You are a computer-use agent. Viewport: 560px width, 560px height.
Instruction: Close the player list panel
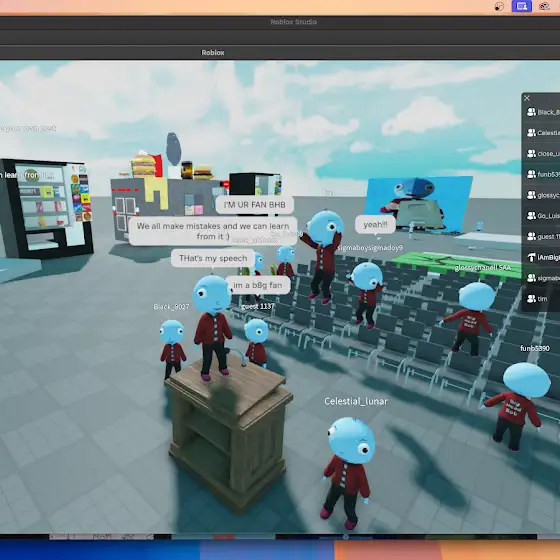[x=527, y=98]
